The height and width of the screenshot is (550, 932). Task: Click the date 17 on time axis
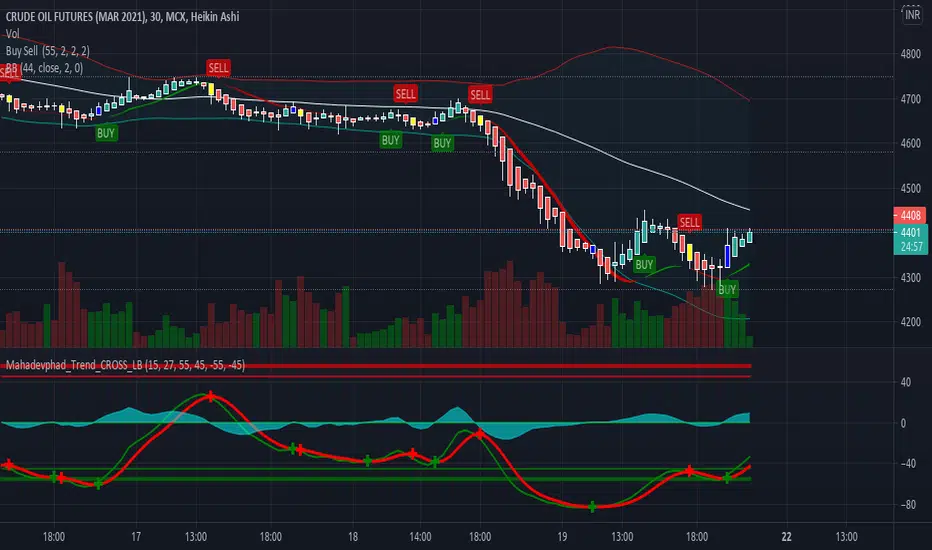136,537
